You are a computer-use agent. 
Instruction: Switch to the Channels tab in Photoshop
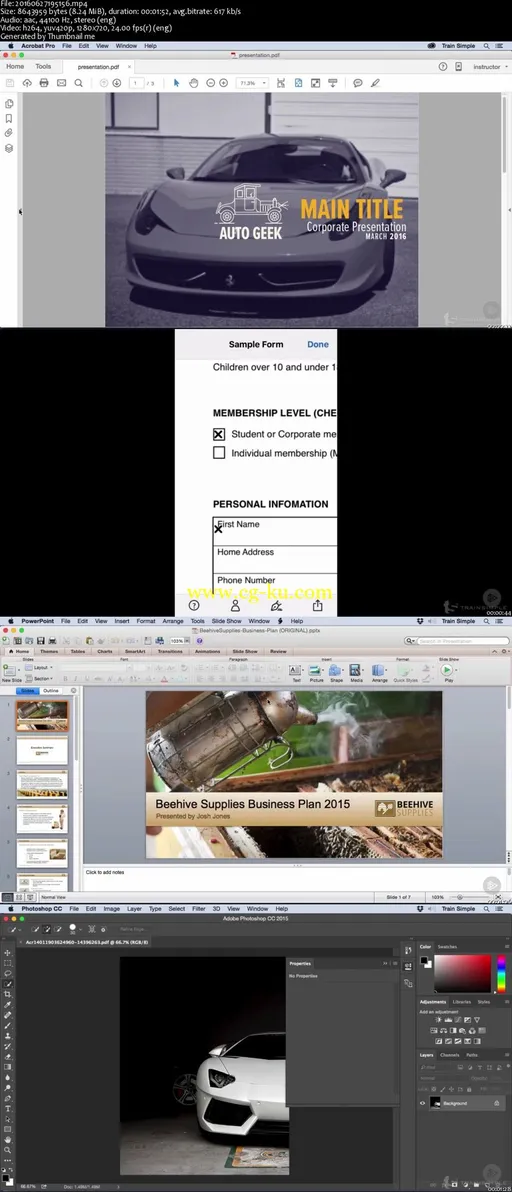coord(449,1054)
